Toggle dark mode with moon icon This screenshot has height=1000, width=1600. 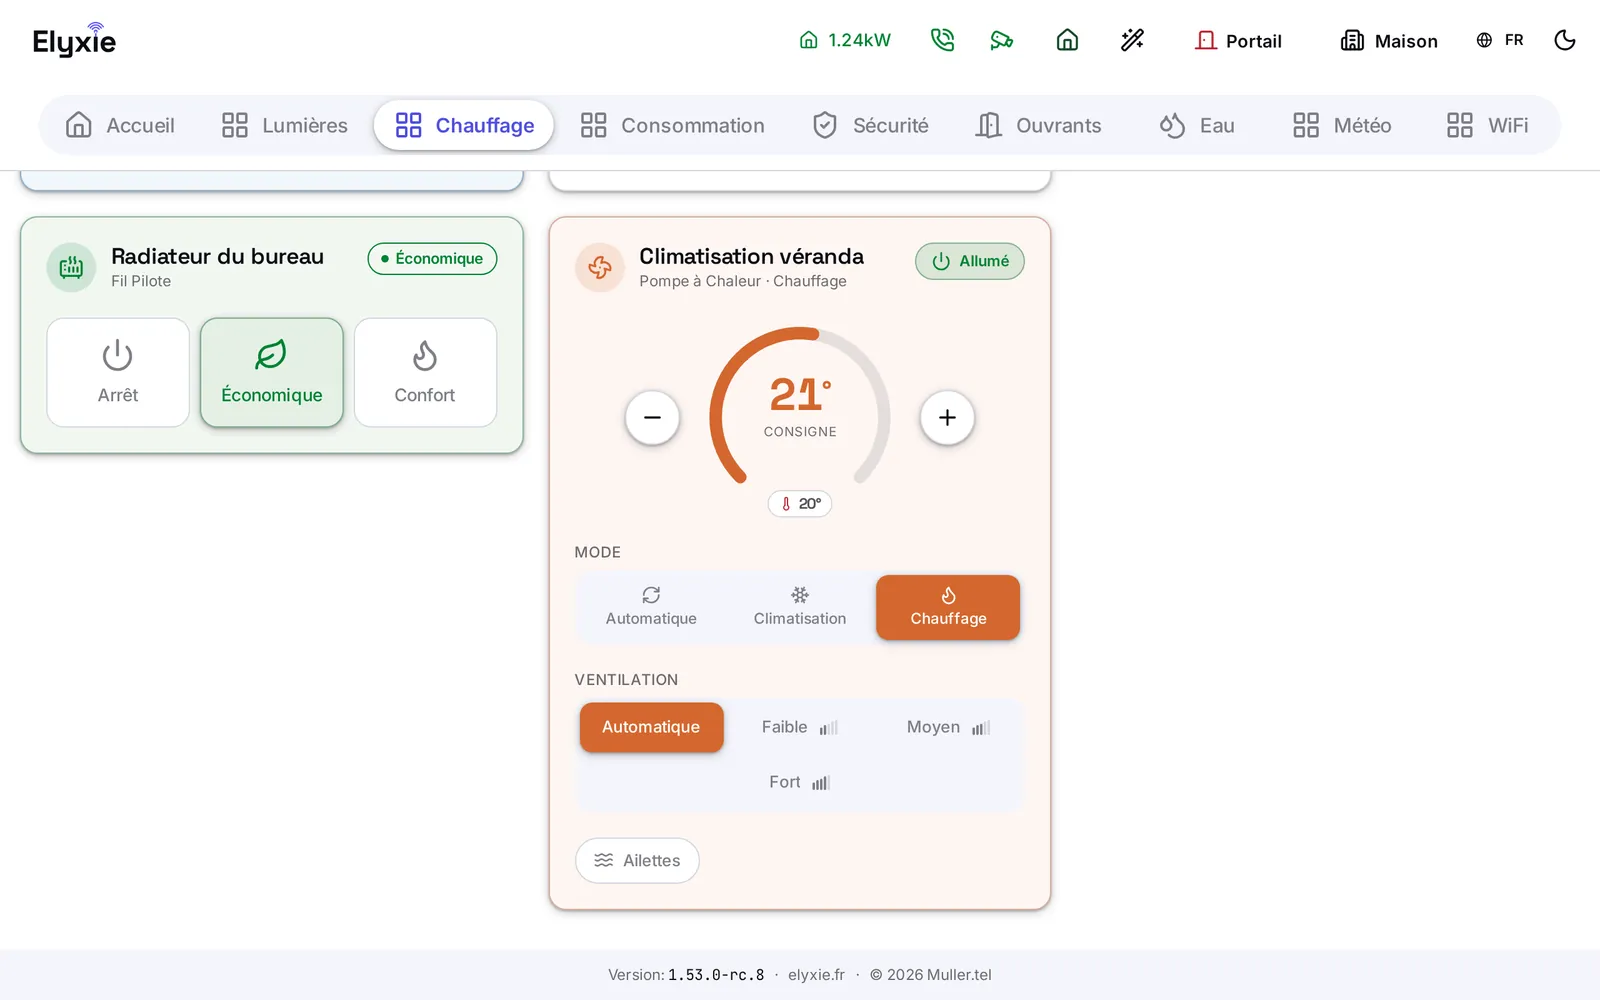(x=1565, y=40)
